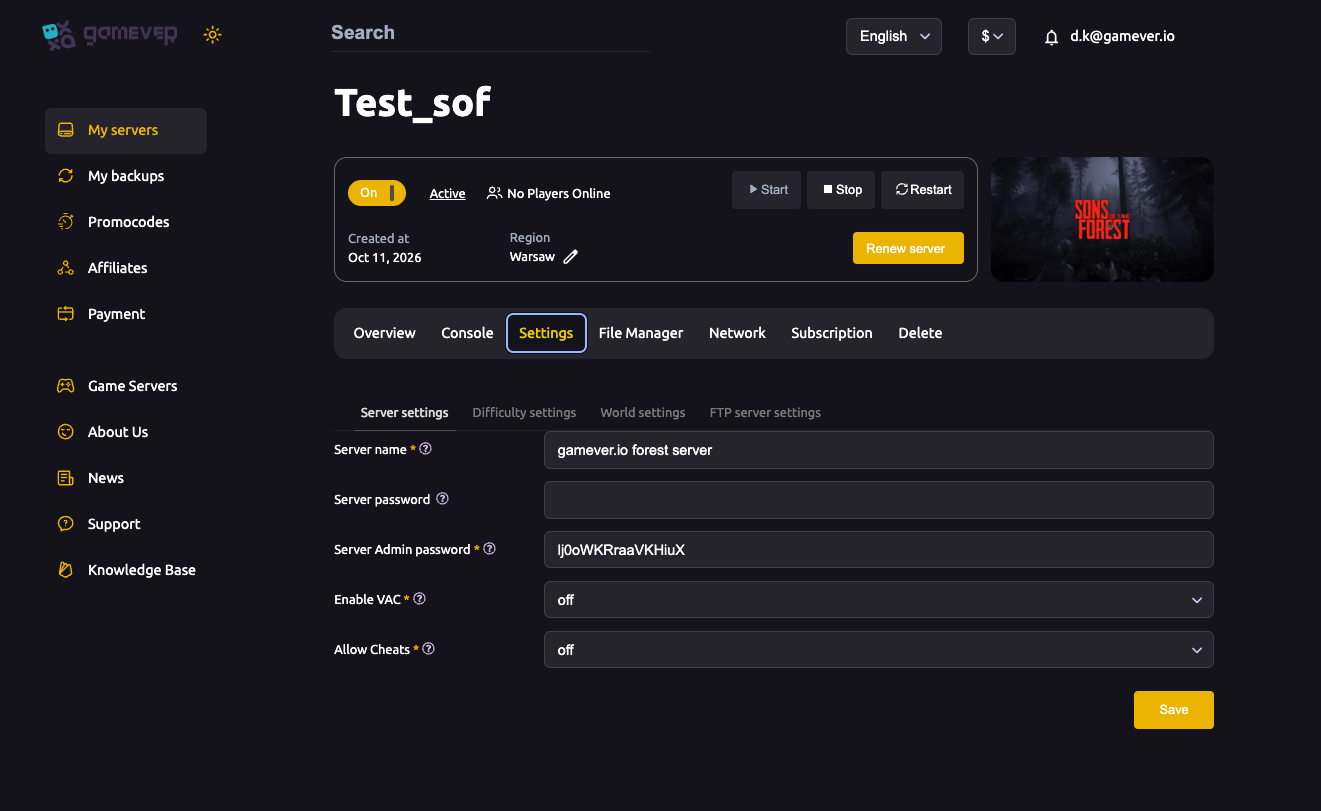Click the Restart server button
1321x811 pixels.
922,190
